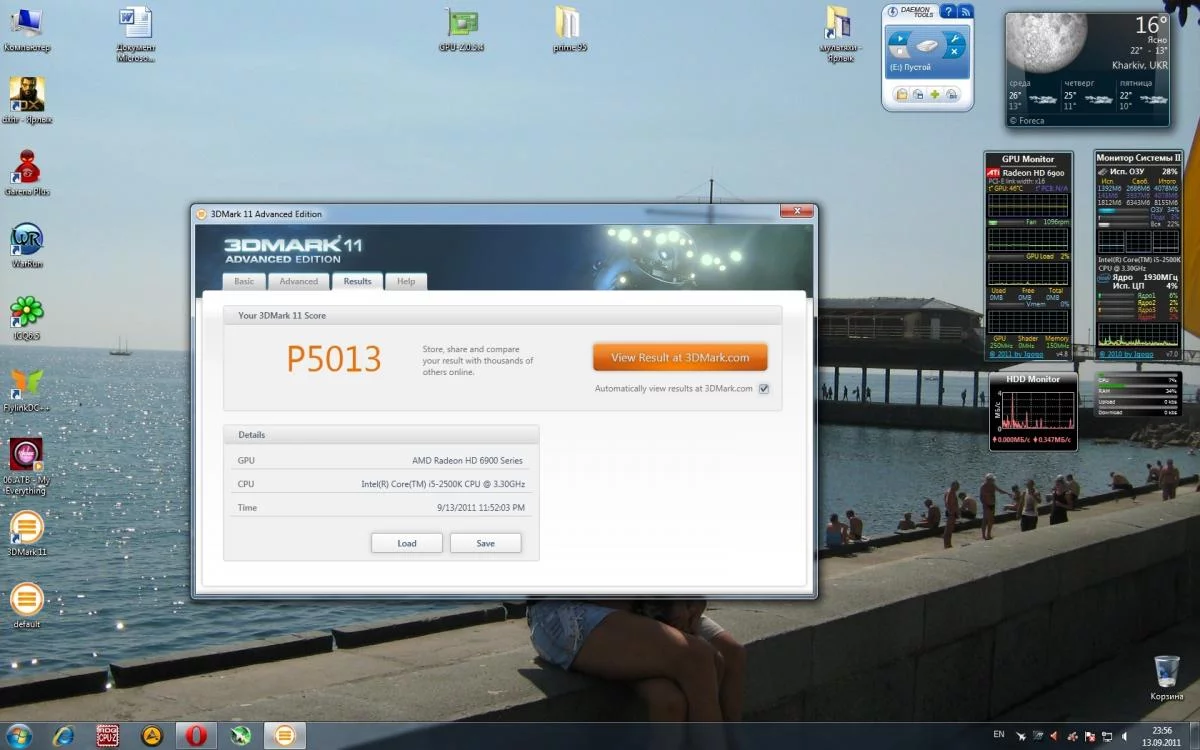
Task: Open DAEMON Tools gadget wrench settings
Action: [x=955, y=39]
